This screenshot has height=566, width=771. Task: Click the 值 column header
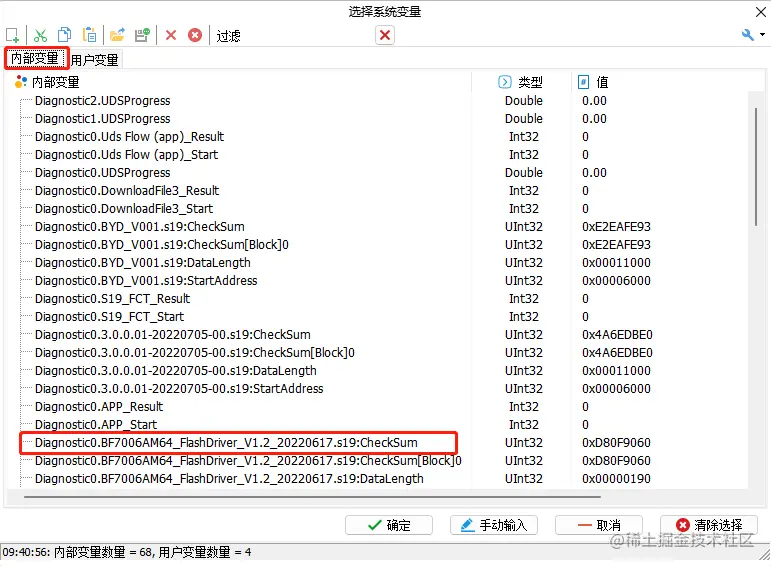pyautogui.click(x=602, y=82)
